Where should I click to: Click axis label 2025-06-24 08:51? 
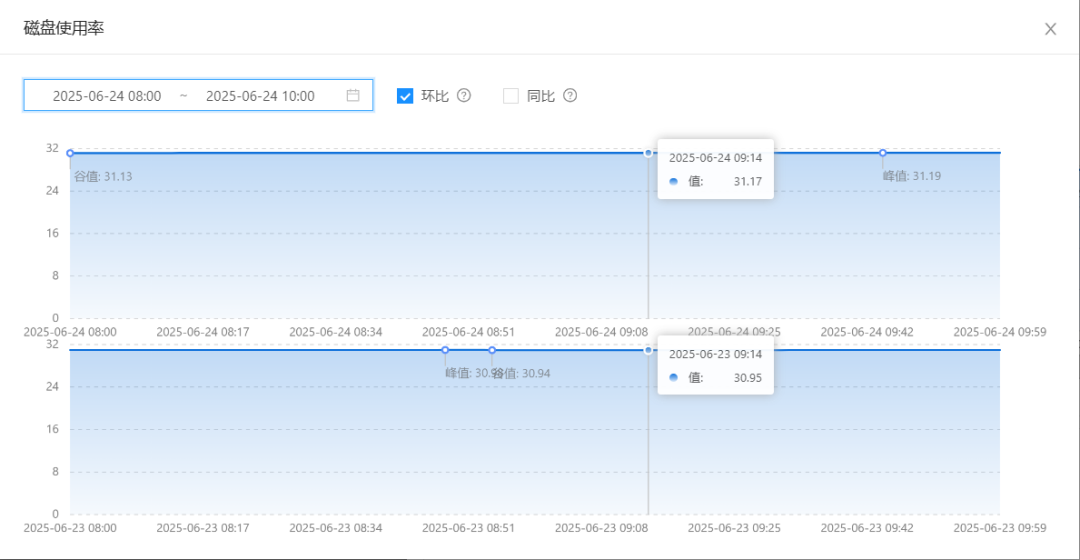pyautogui.click(x=468, y=332)
